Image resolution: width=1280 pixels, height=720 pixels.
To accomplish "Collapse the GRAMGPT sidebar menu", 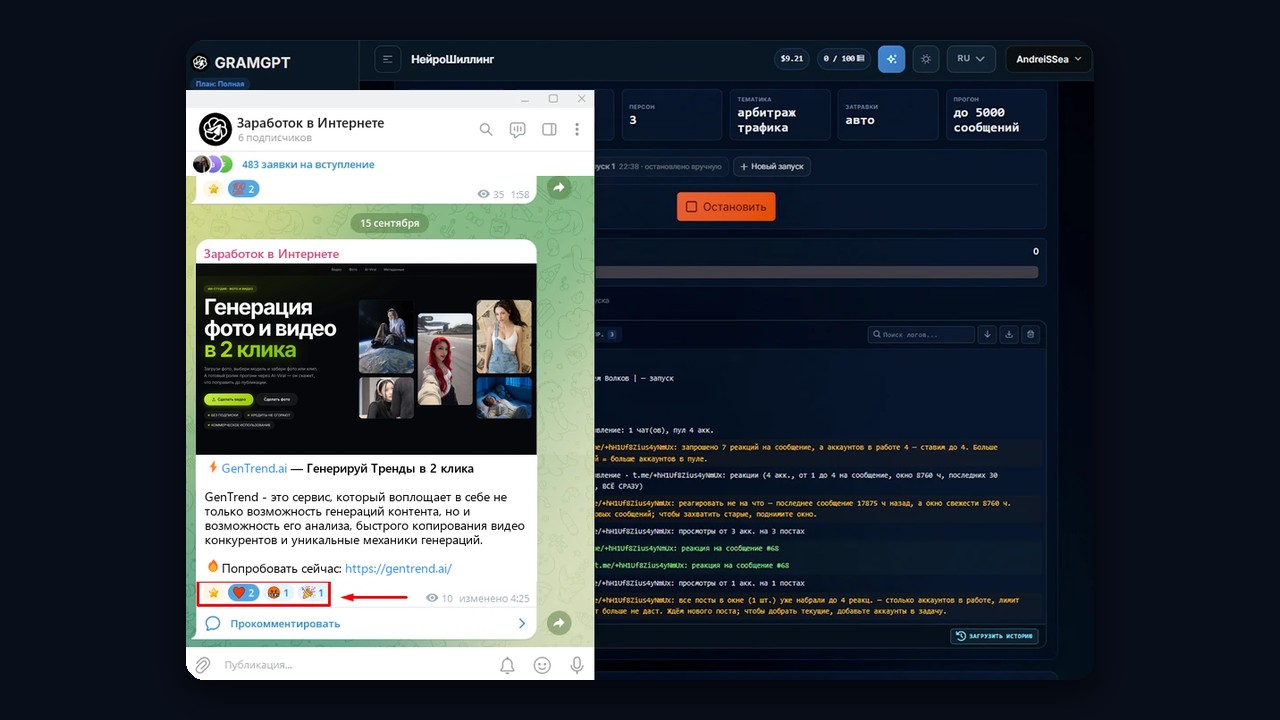I will click(388, 59).
